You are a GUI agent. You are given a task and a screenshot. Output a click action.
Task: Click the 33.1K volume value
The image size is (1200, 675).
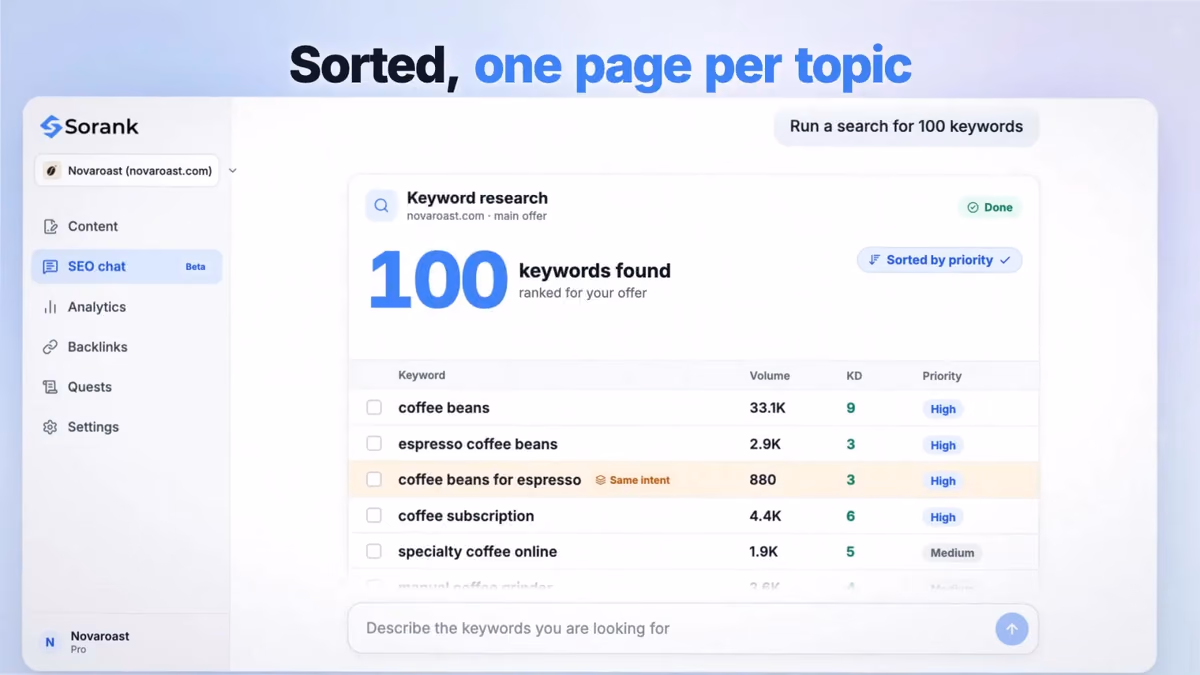[x=770, y=408]
